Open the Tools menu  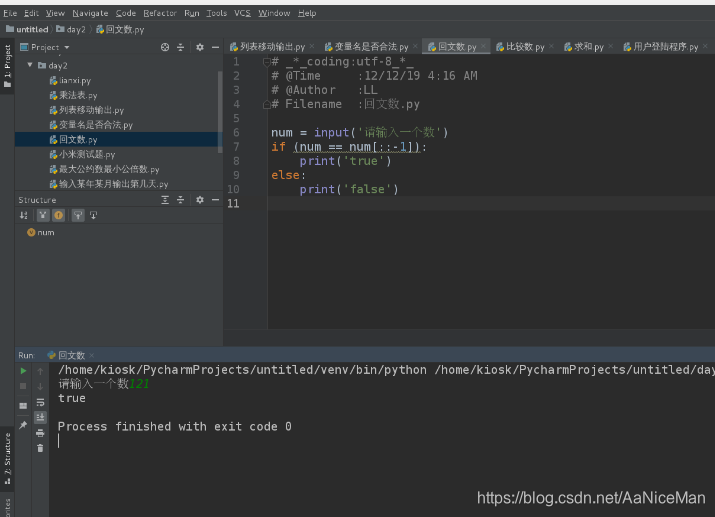[x=217, y=13]
